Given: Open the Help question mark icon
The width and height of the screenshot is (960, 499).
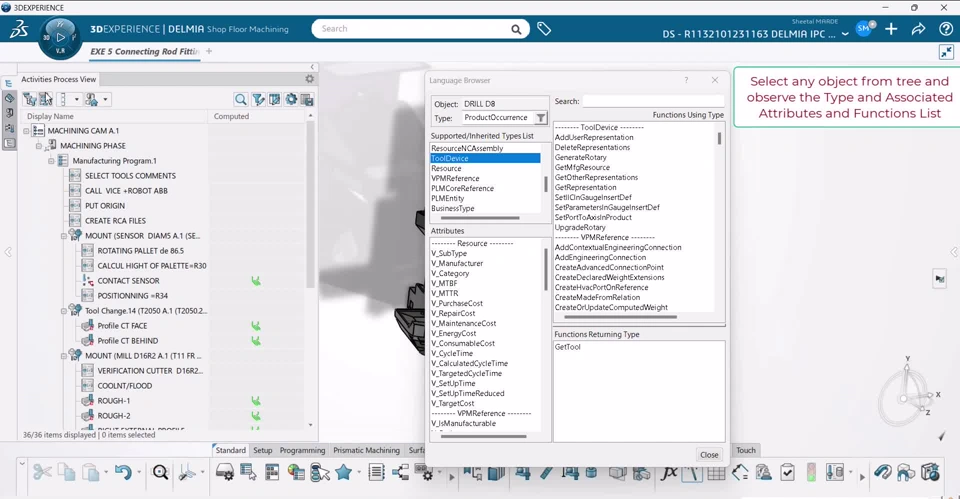Looking at the screenshot, I should pyautogui.click(x=945, y=29).
